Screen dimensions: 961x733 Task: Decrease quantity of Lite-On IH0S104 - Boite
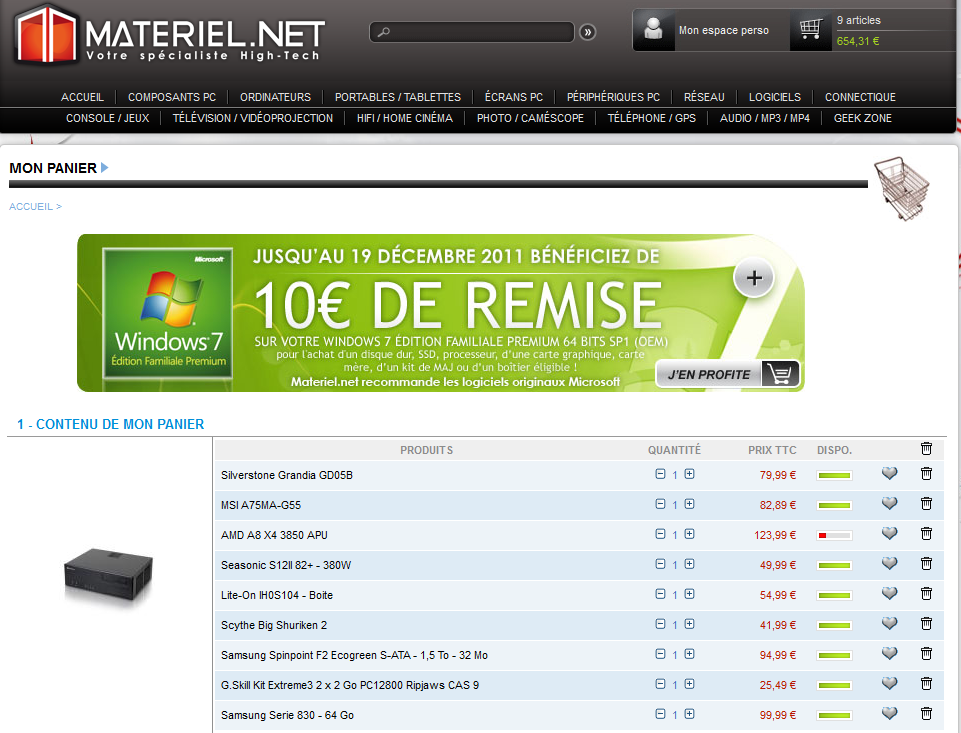point(660,594)
